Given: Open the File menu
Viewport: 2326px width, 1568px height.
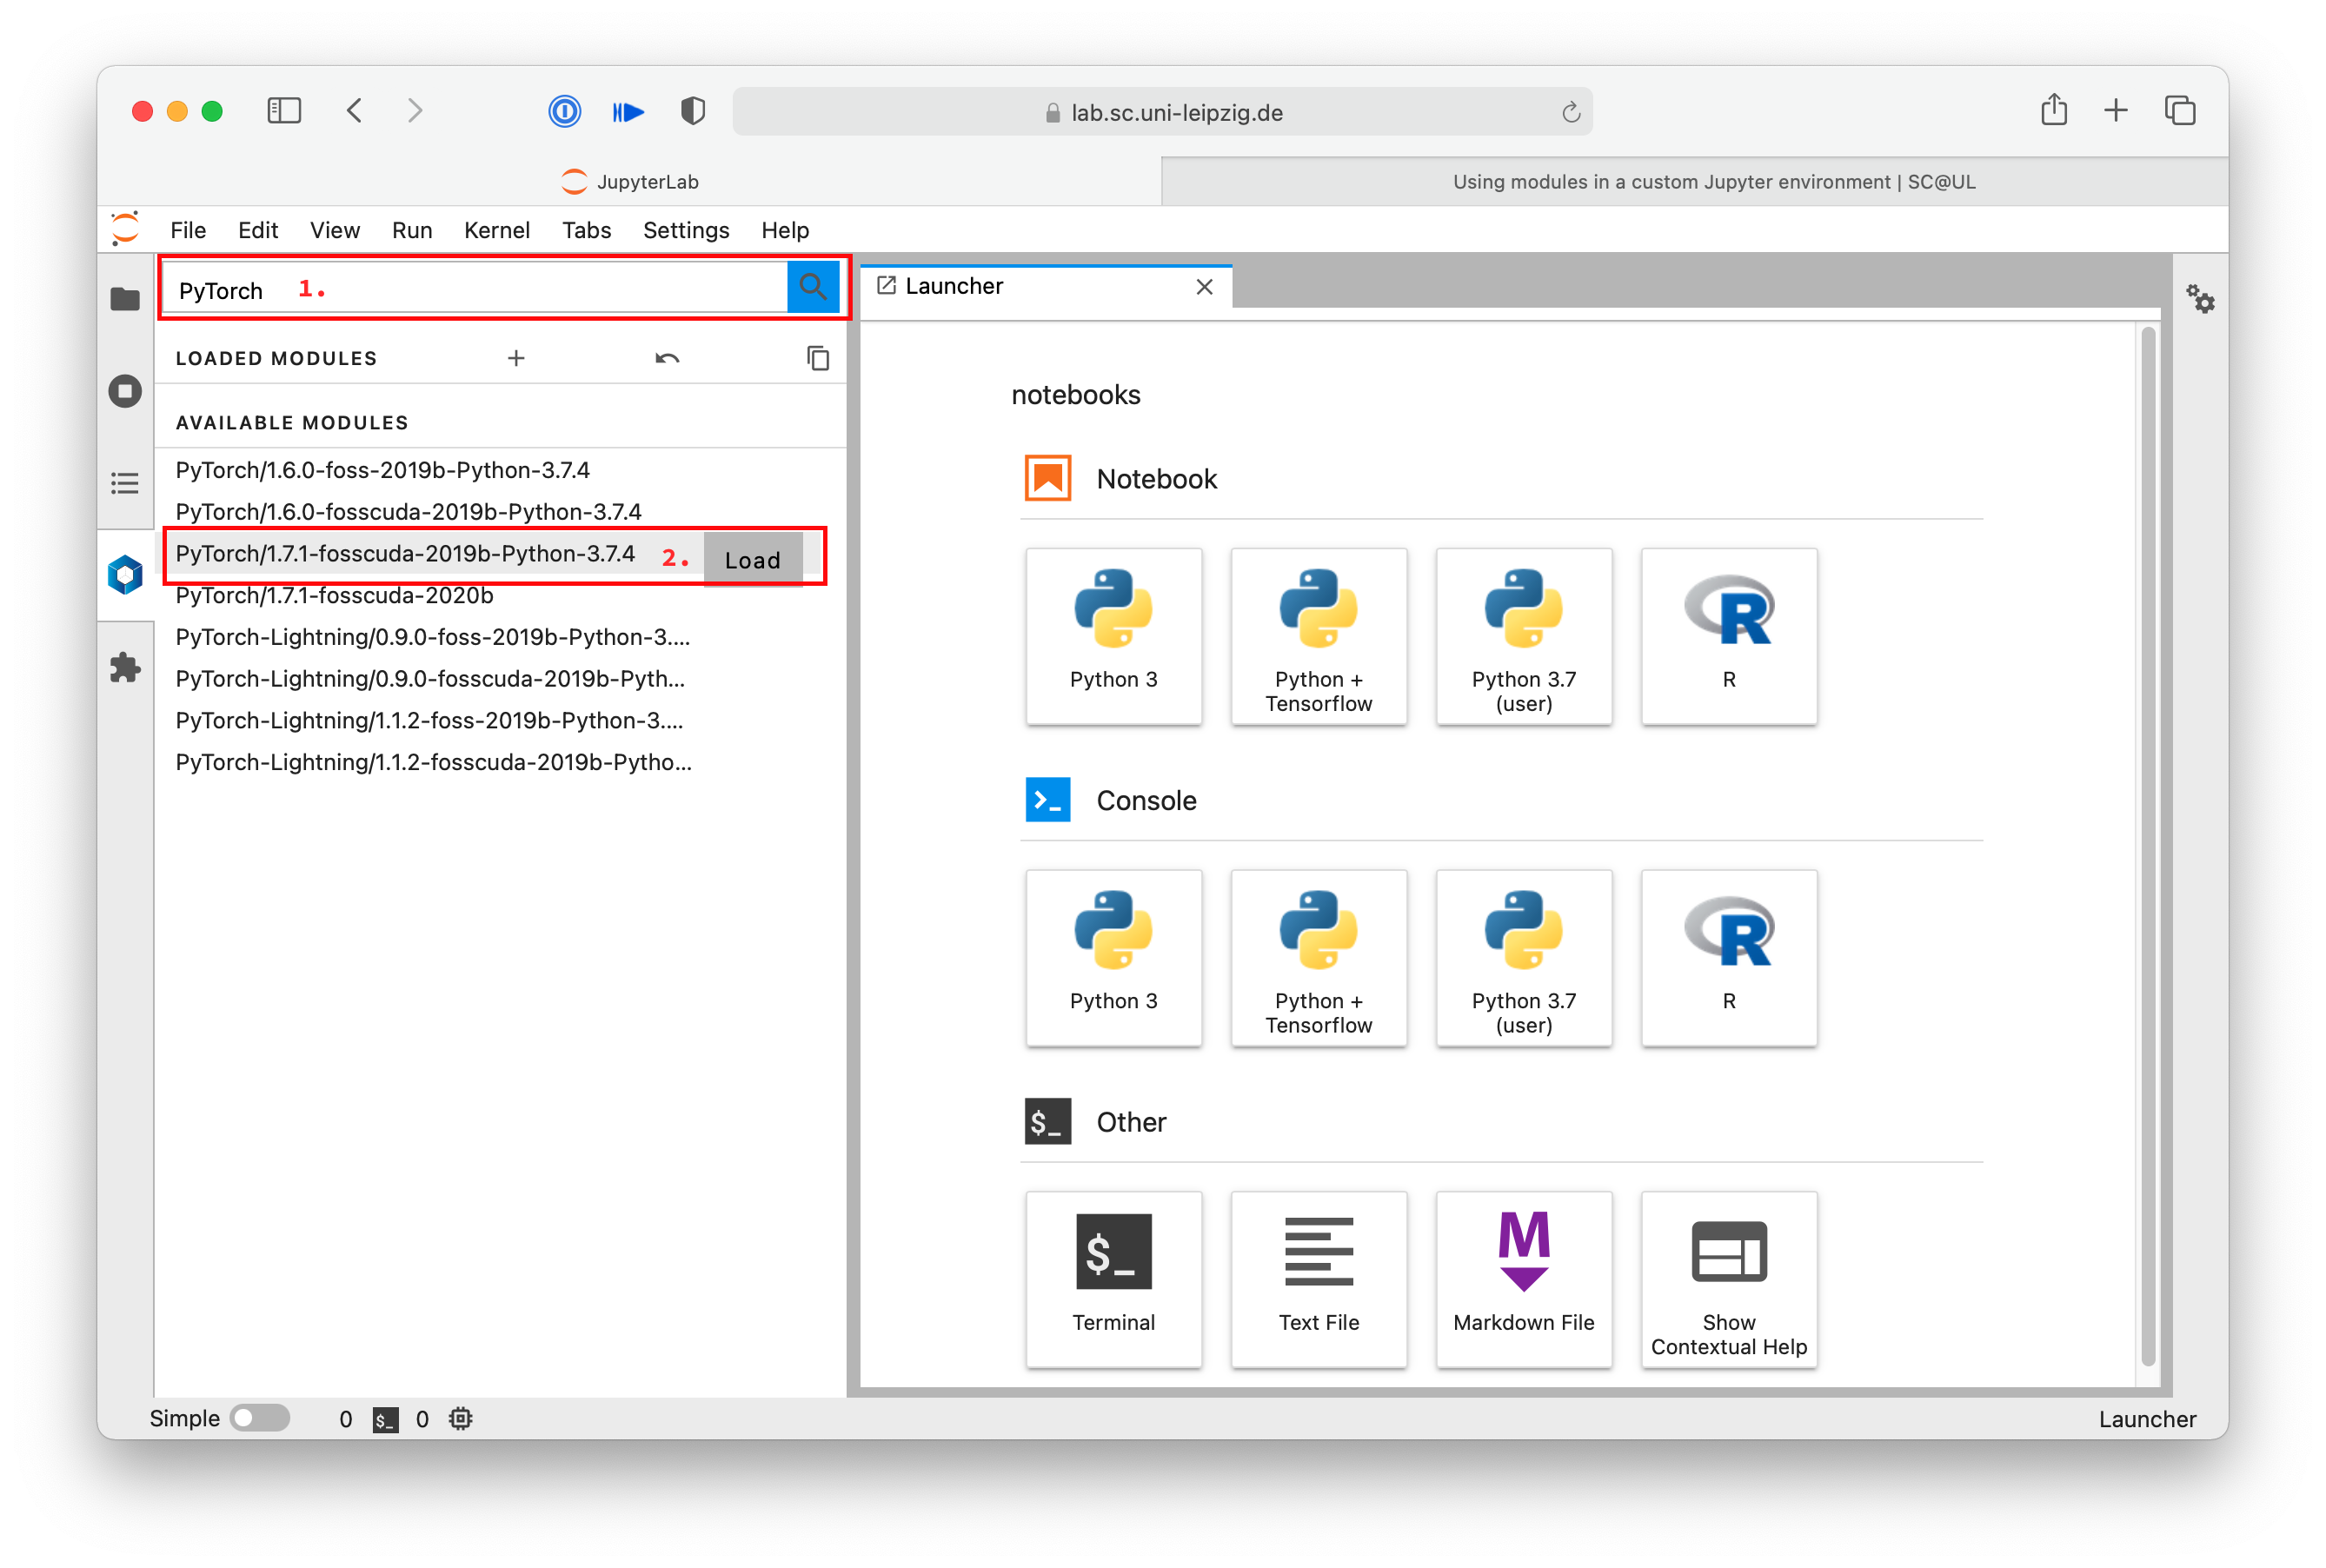Looking at the screenshot, I should [x=188, y=230].
